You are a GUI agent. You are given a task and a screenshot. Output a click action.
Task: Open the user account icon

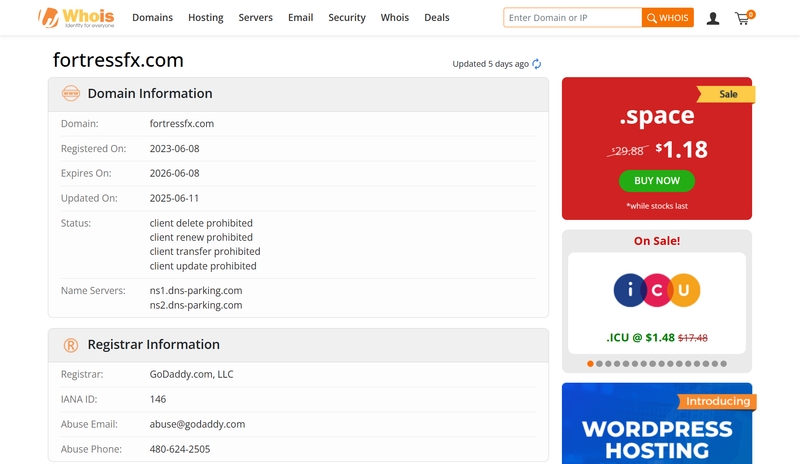[713, 19]
